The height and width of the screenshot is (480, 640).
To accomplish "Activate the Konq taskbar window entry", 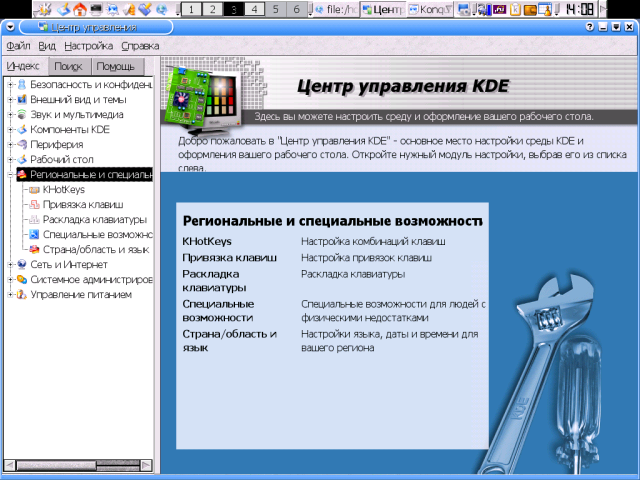I will pos(431,9).
